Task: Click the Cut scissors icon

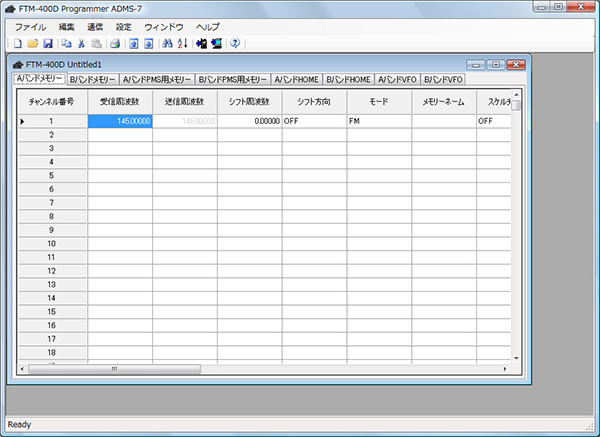Action: 81,44
